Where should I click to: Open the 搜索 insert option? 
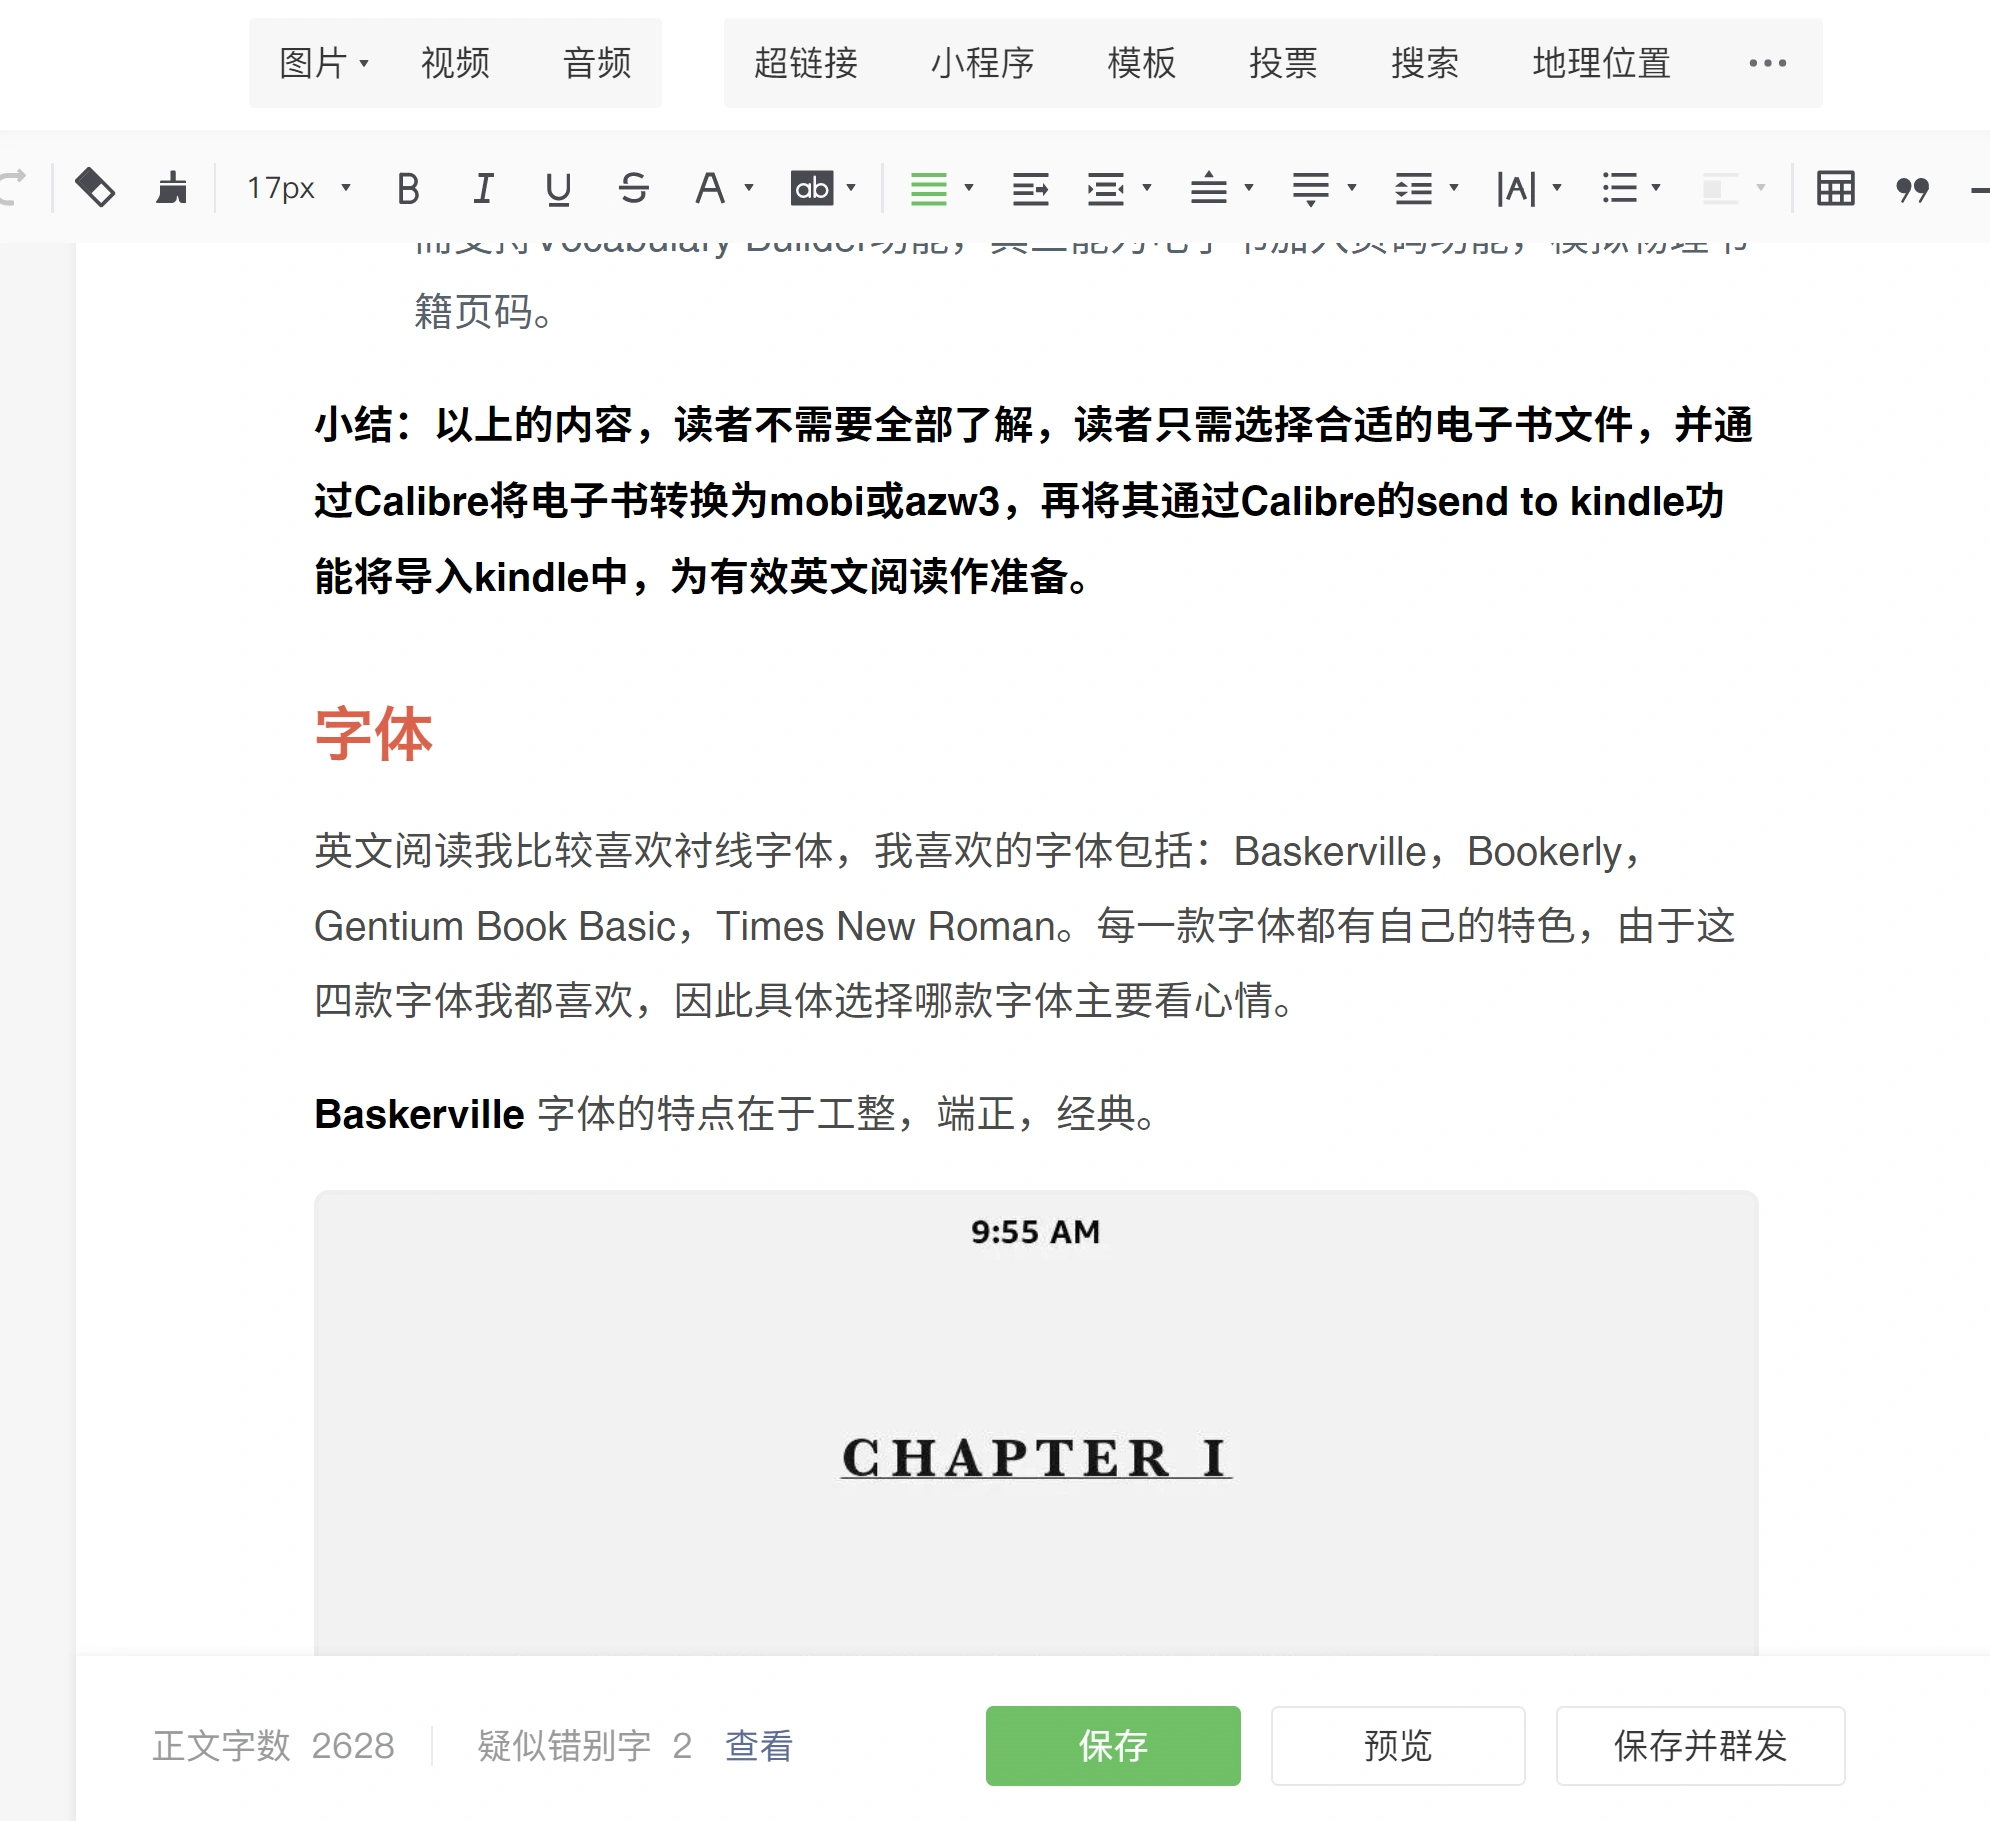coord(1425,63)
